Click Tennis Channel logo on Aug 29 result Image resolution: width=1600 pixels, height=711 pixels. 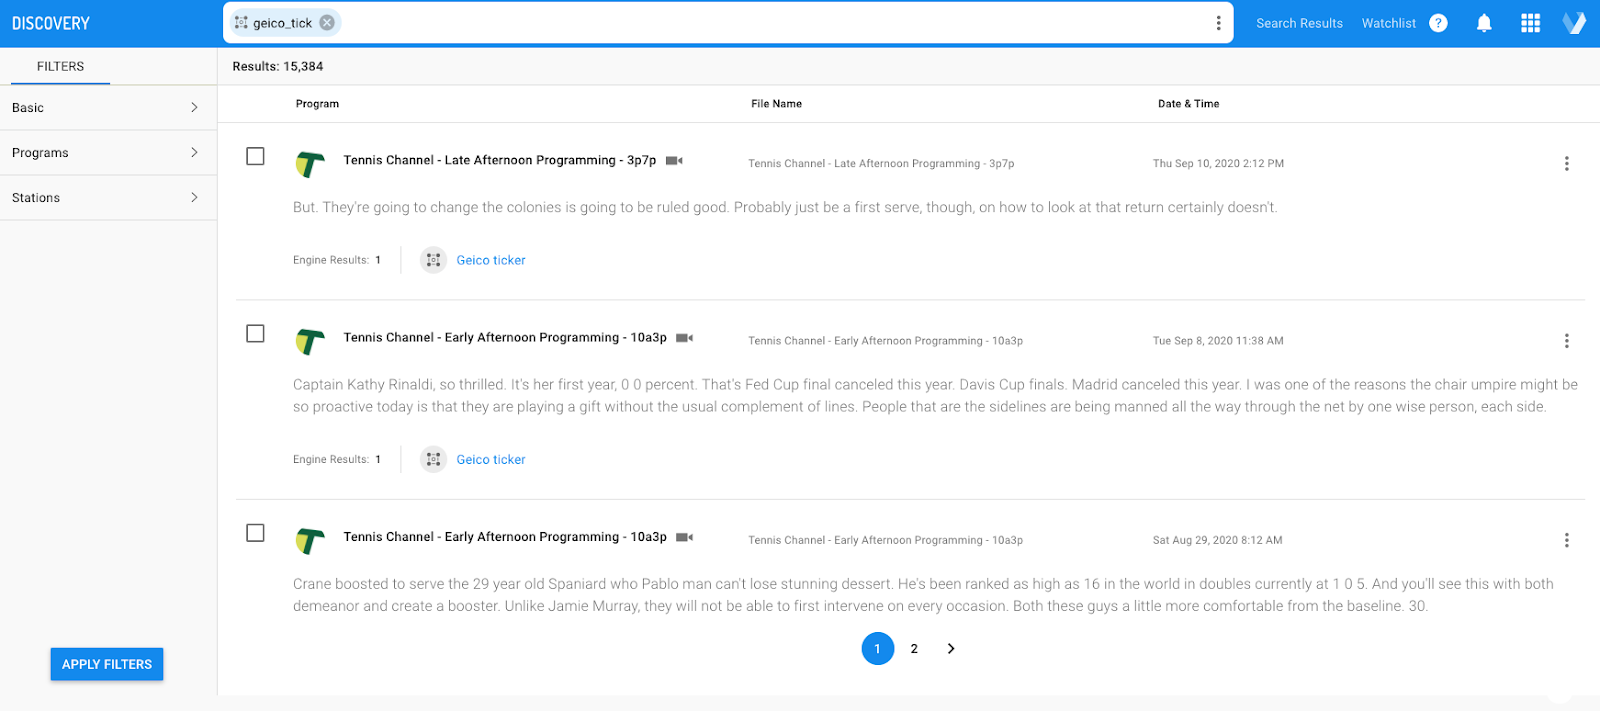tap(310, 540)
